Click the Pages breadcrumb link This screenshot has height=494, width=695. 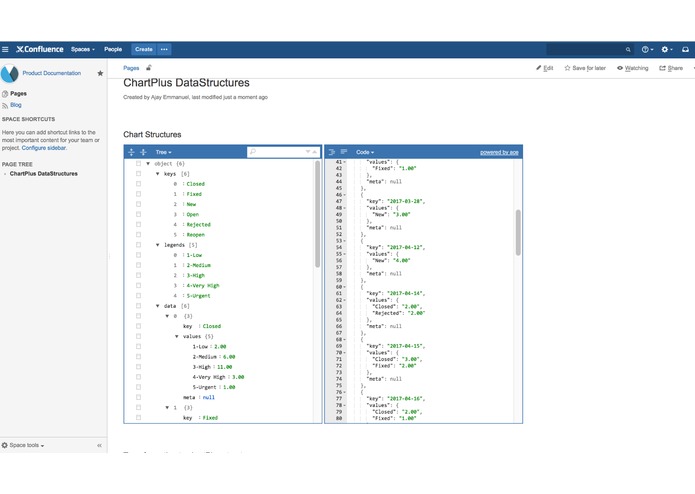(x=131, y=68)
